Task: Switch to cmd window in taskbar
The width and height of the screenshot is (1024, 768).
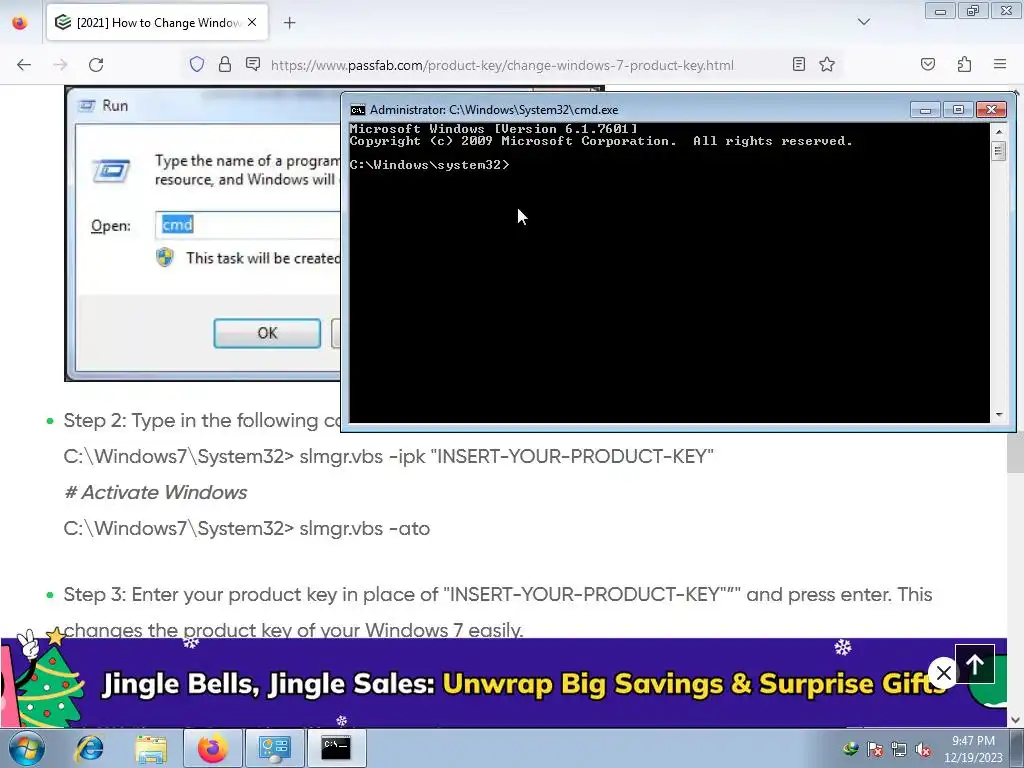Action: click(x=336, y=748)
